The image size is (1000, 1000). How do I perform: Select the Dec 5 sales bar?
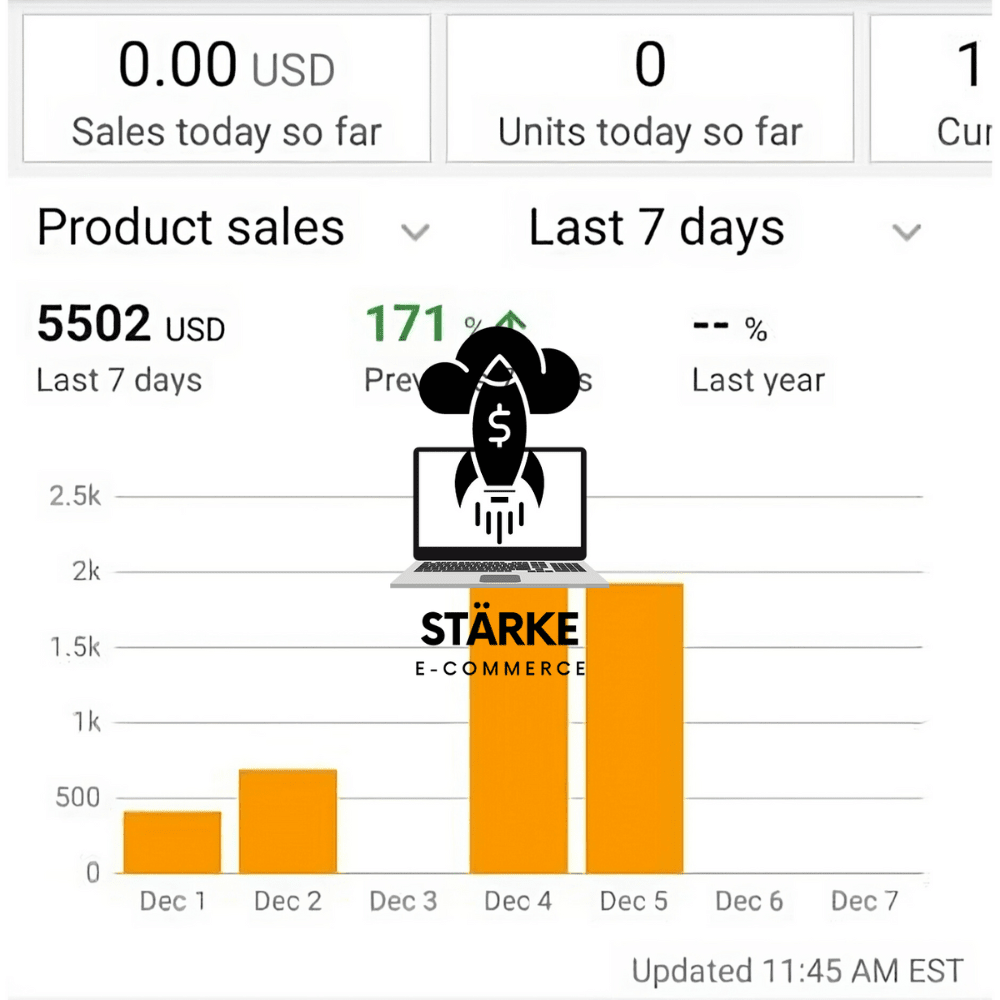pos(635,728)
